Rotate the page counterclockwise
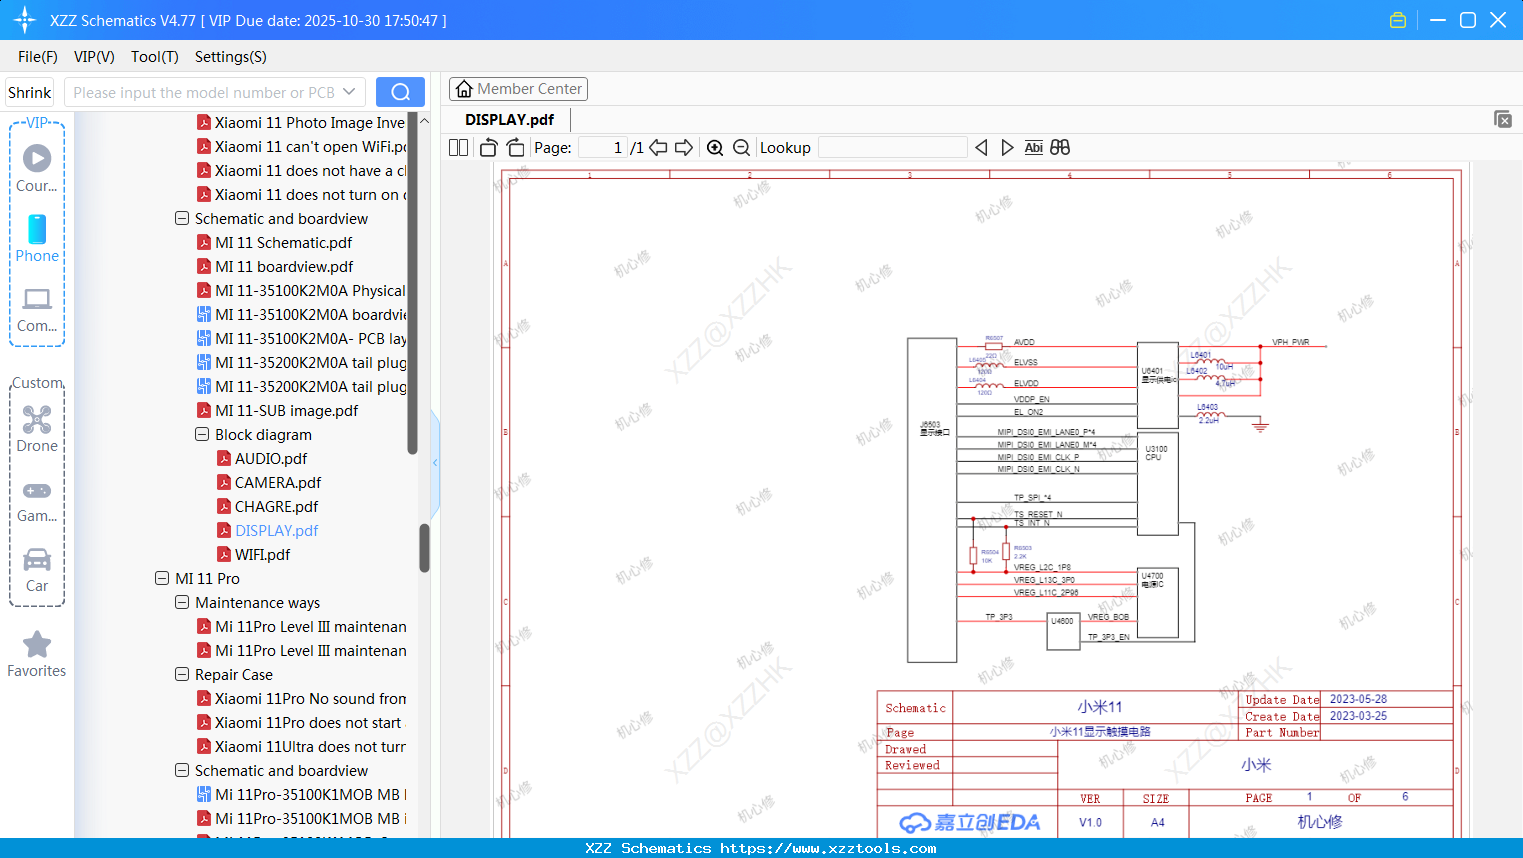 click(x=488, y=148)
